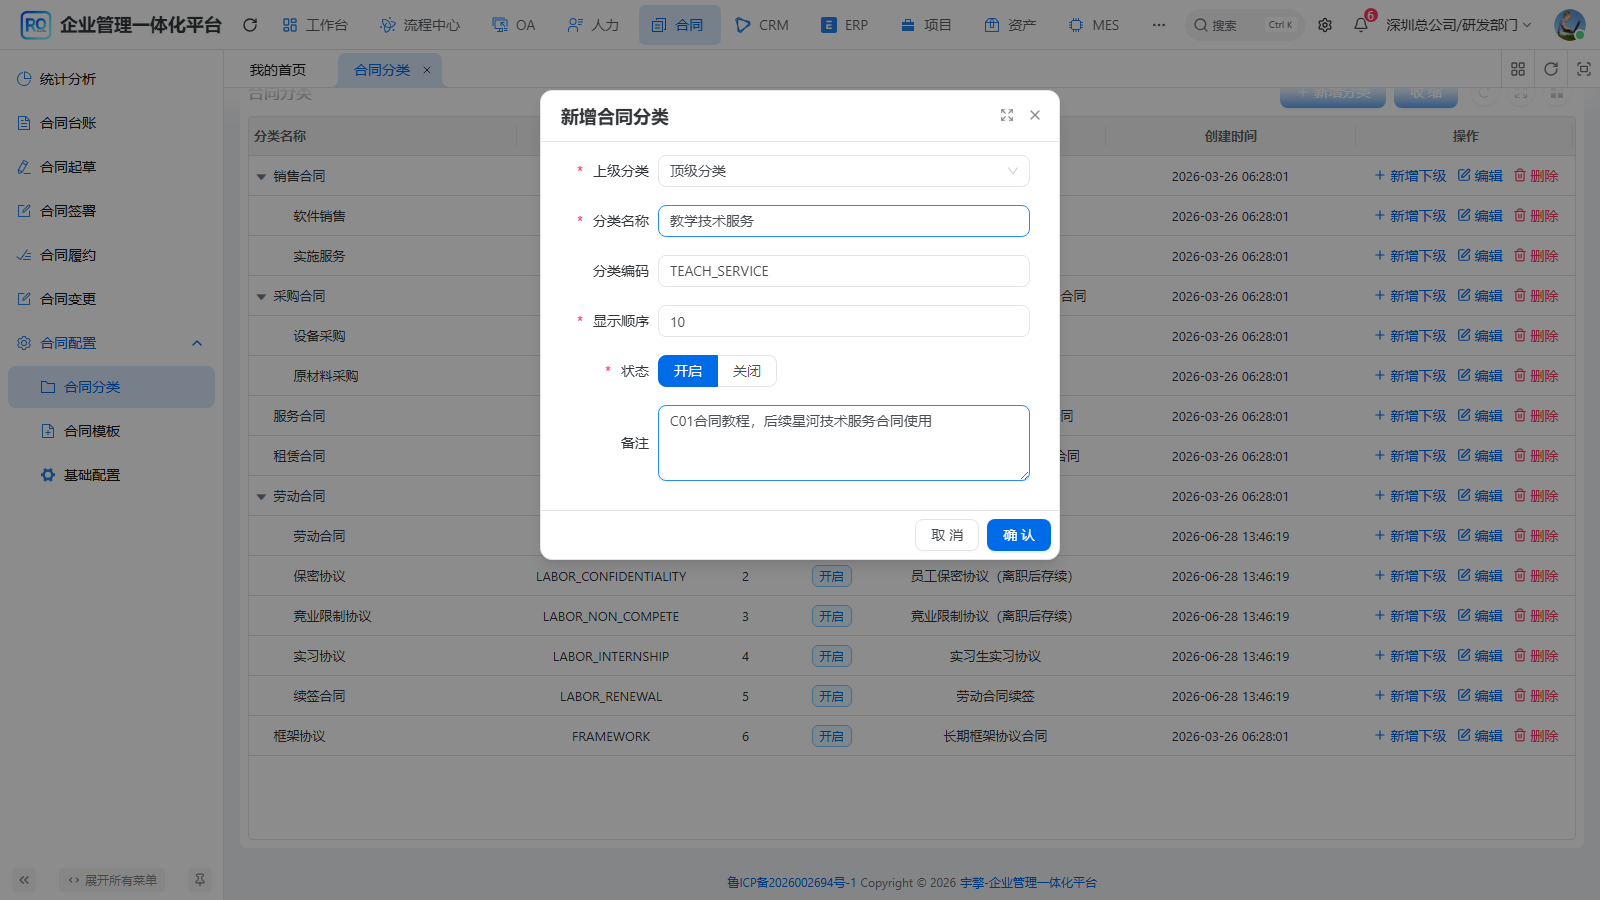Click the 取消 button

[x=947, y=535]
